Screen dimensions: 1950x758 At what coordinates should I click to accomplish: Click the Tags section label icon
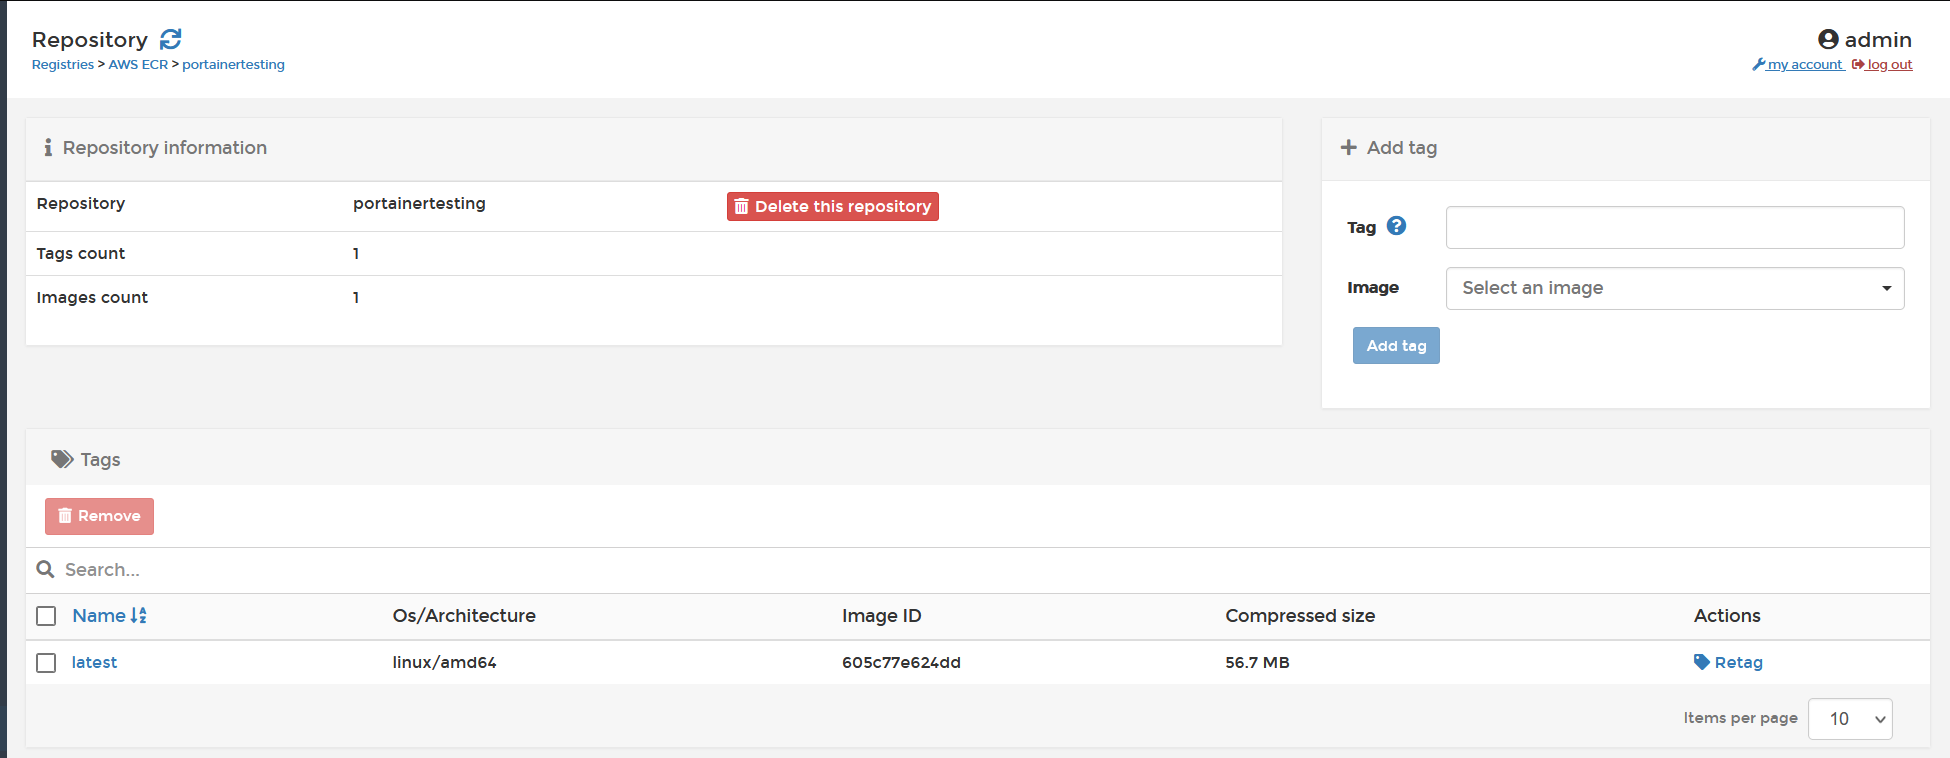tap(62, 459)
